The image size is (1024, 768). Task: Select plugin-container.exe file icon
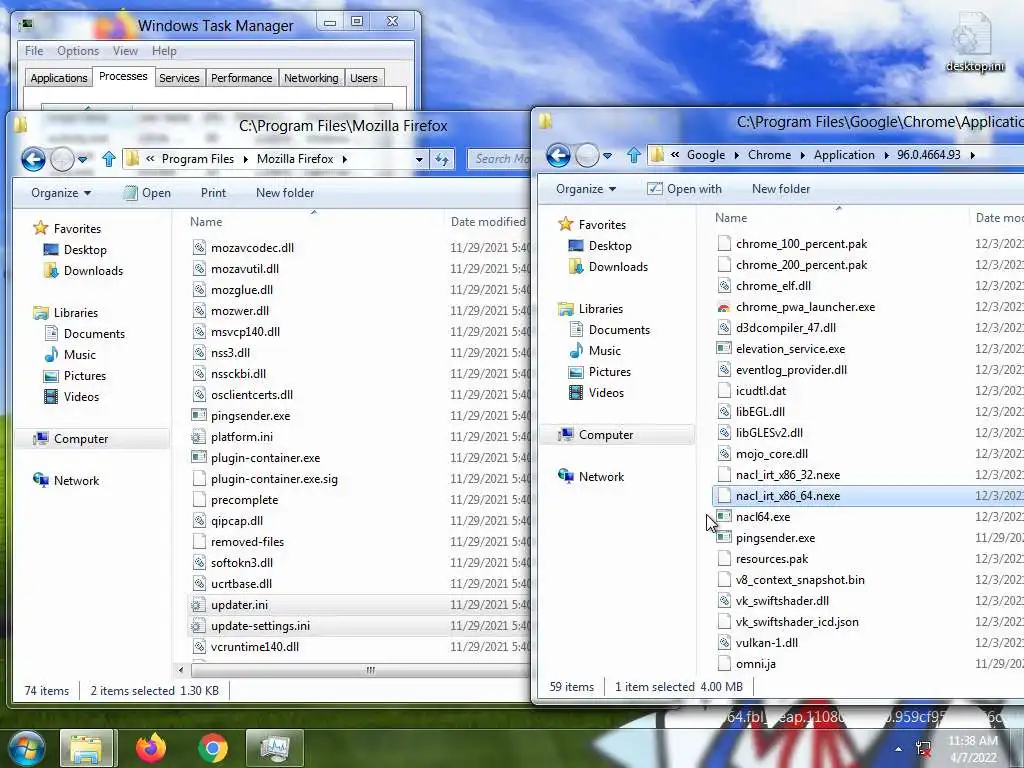click(199, 457)
